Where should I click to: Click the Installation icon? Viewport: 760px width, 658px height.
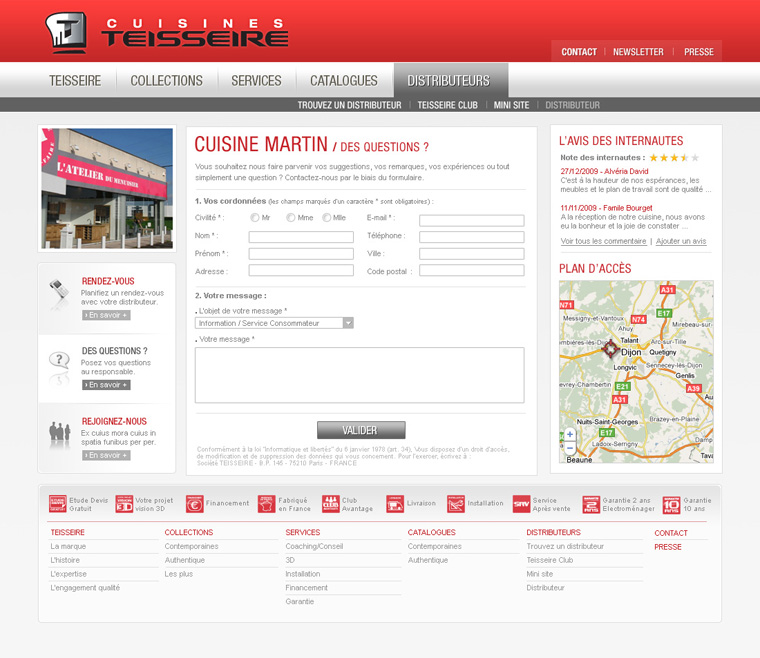coord(456,504)
